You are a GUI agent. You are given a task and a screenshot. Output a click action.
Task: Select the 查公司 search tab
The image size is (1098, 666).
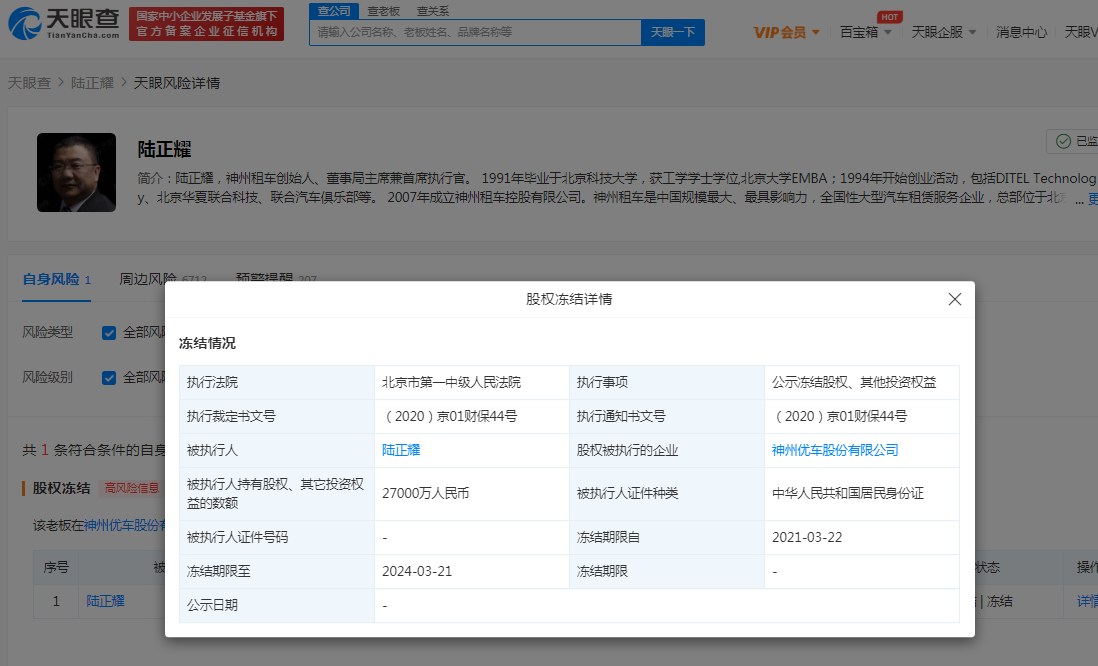[334, 11]
